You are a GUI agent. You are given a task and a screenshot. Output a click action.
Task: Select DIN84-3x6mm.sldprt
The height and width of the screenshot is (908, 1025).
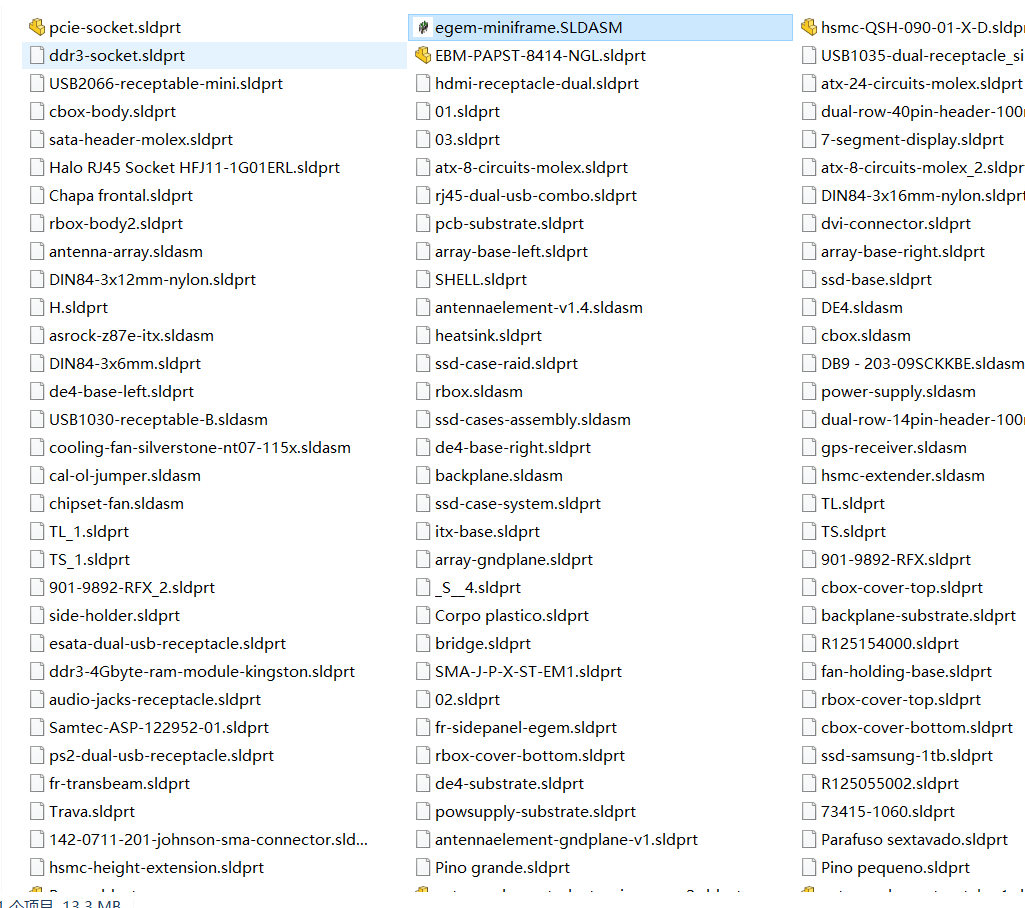coord(125,363)
